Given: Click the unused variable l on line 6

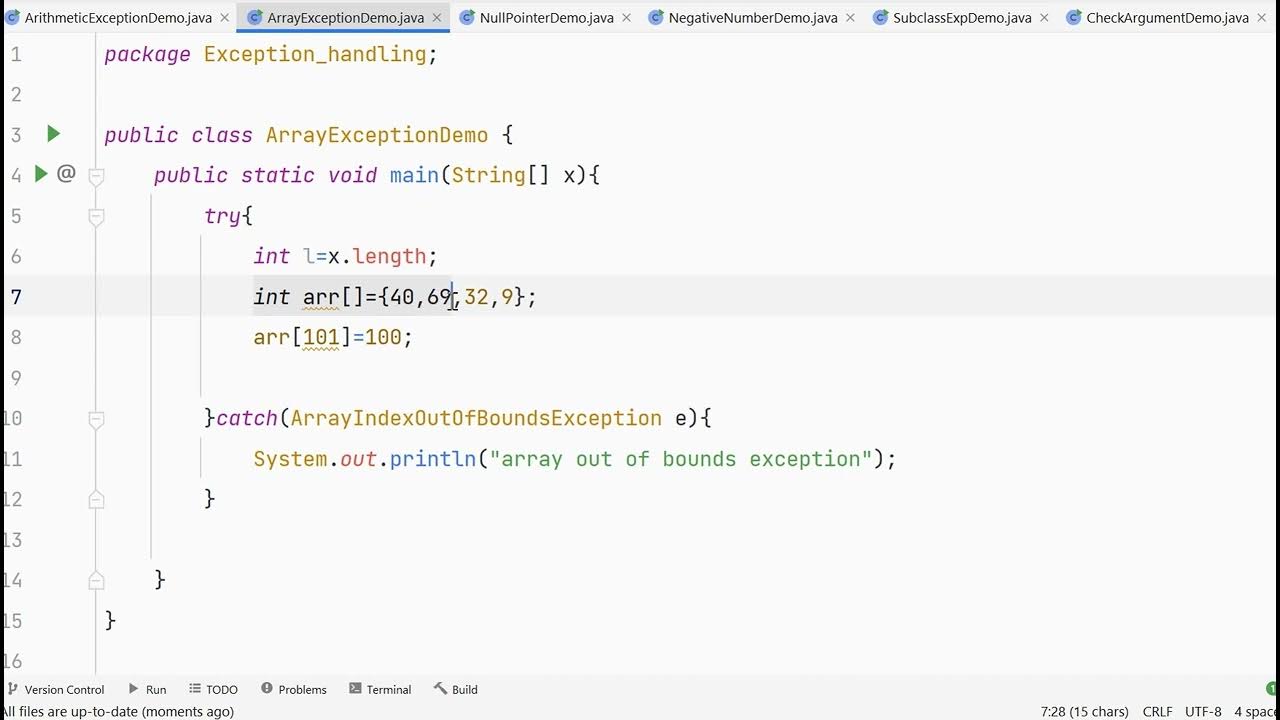Looking at the screenshot, I should pos(308,256).
